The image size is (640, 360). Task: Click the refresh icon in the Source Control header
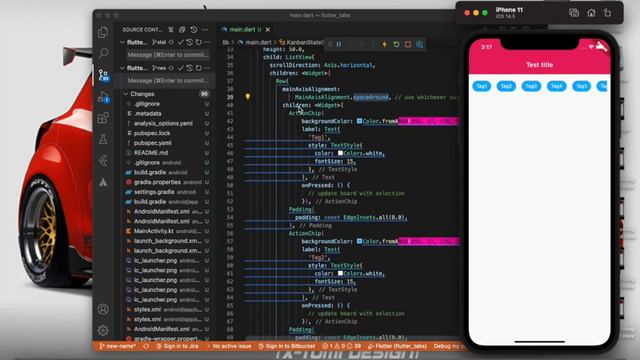(x=193, y=29)
